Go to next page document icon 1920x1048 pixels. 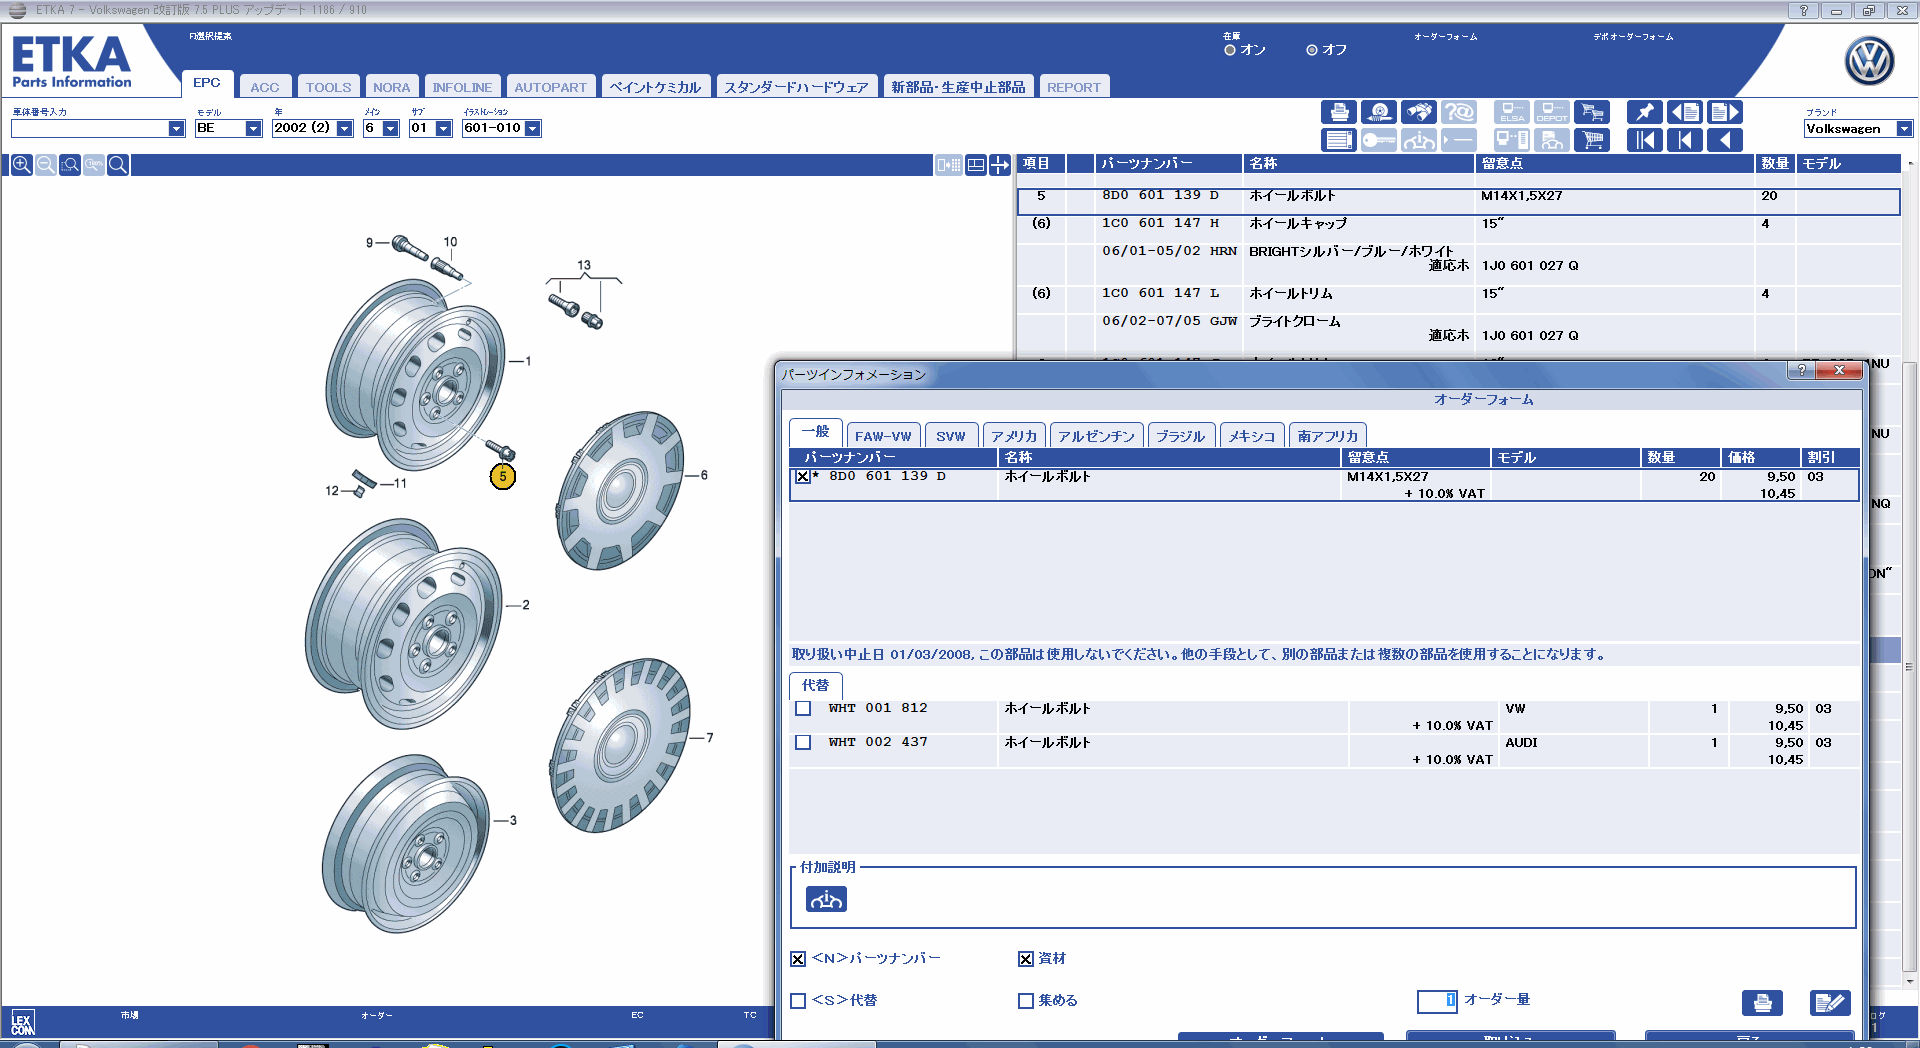(1725, 112)
